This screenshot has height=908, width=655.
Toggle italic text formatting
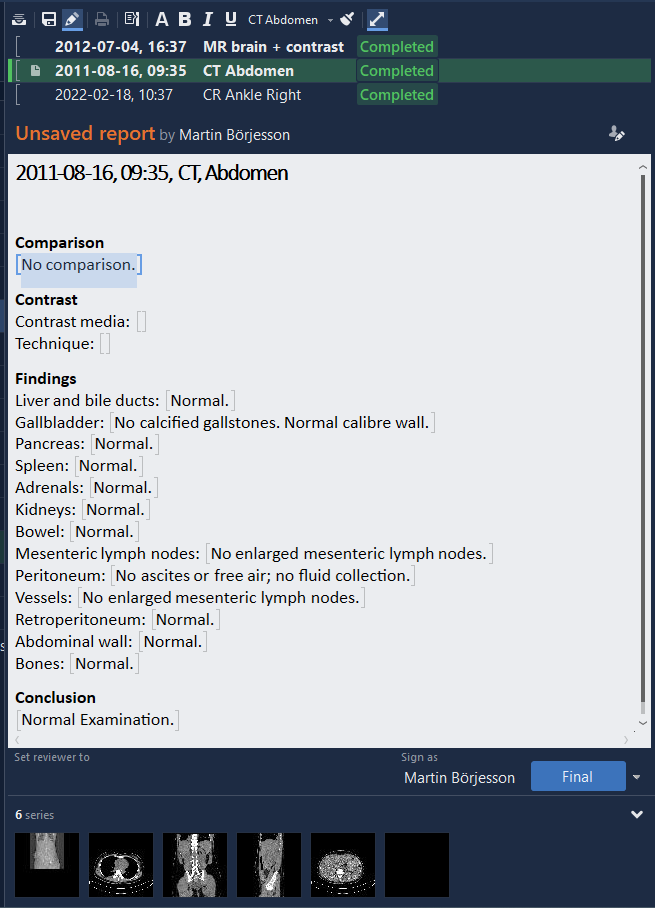(x=208, y=19)
